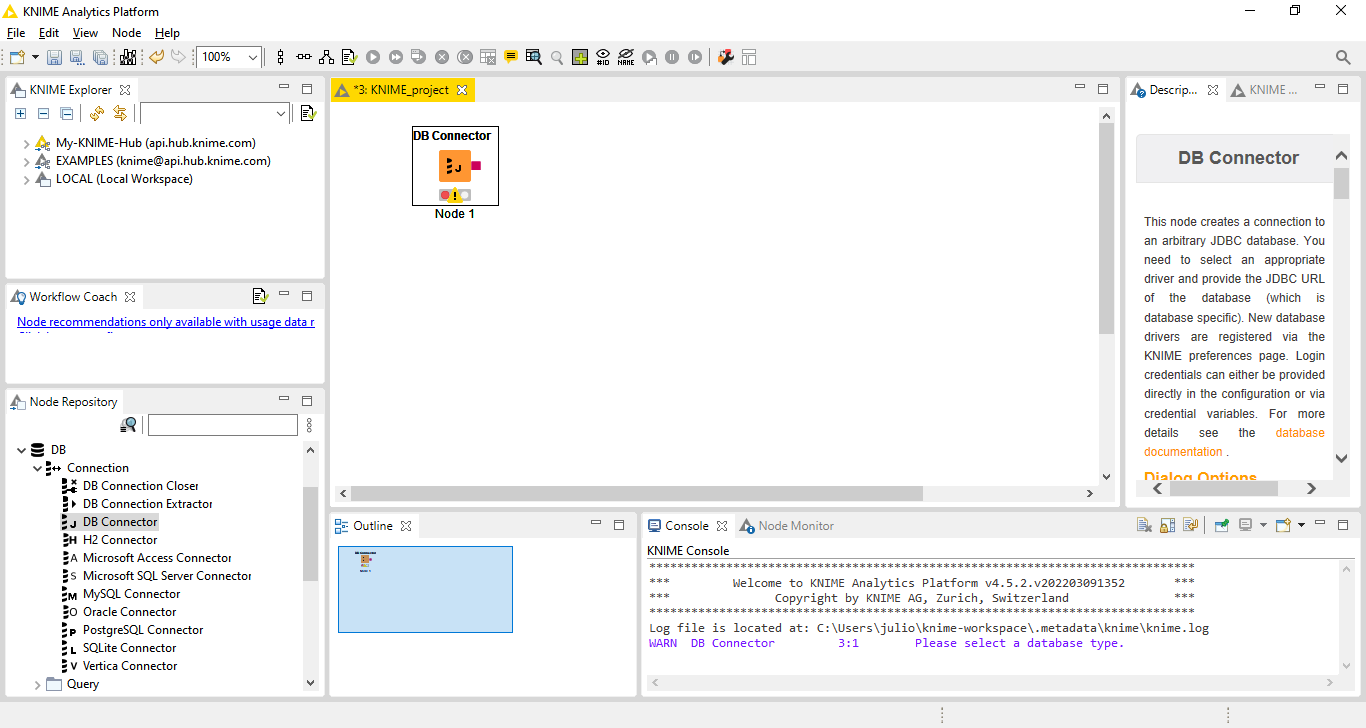The image size is (1366, 728).
Task: Toggle Pin Console in the console toolbar
Action: pos(1221,526)
